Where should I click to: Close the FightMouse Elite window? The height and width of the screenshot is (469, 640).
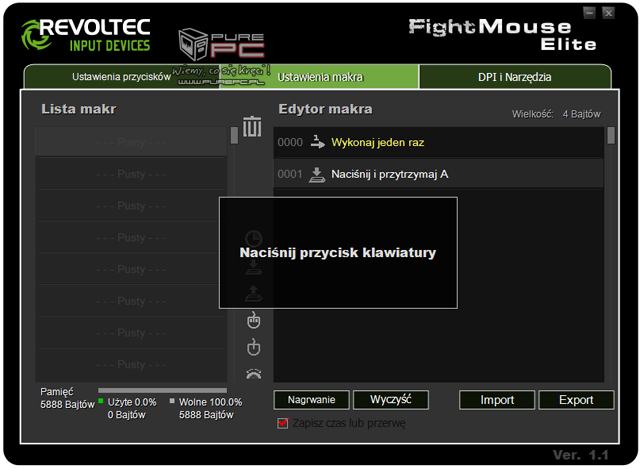point(608,13)
